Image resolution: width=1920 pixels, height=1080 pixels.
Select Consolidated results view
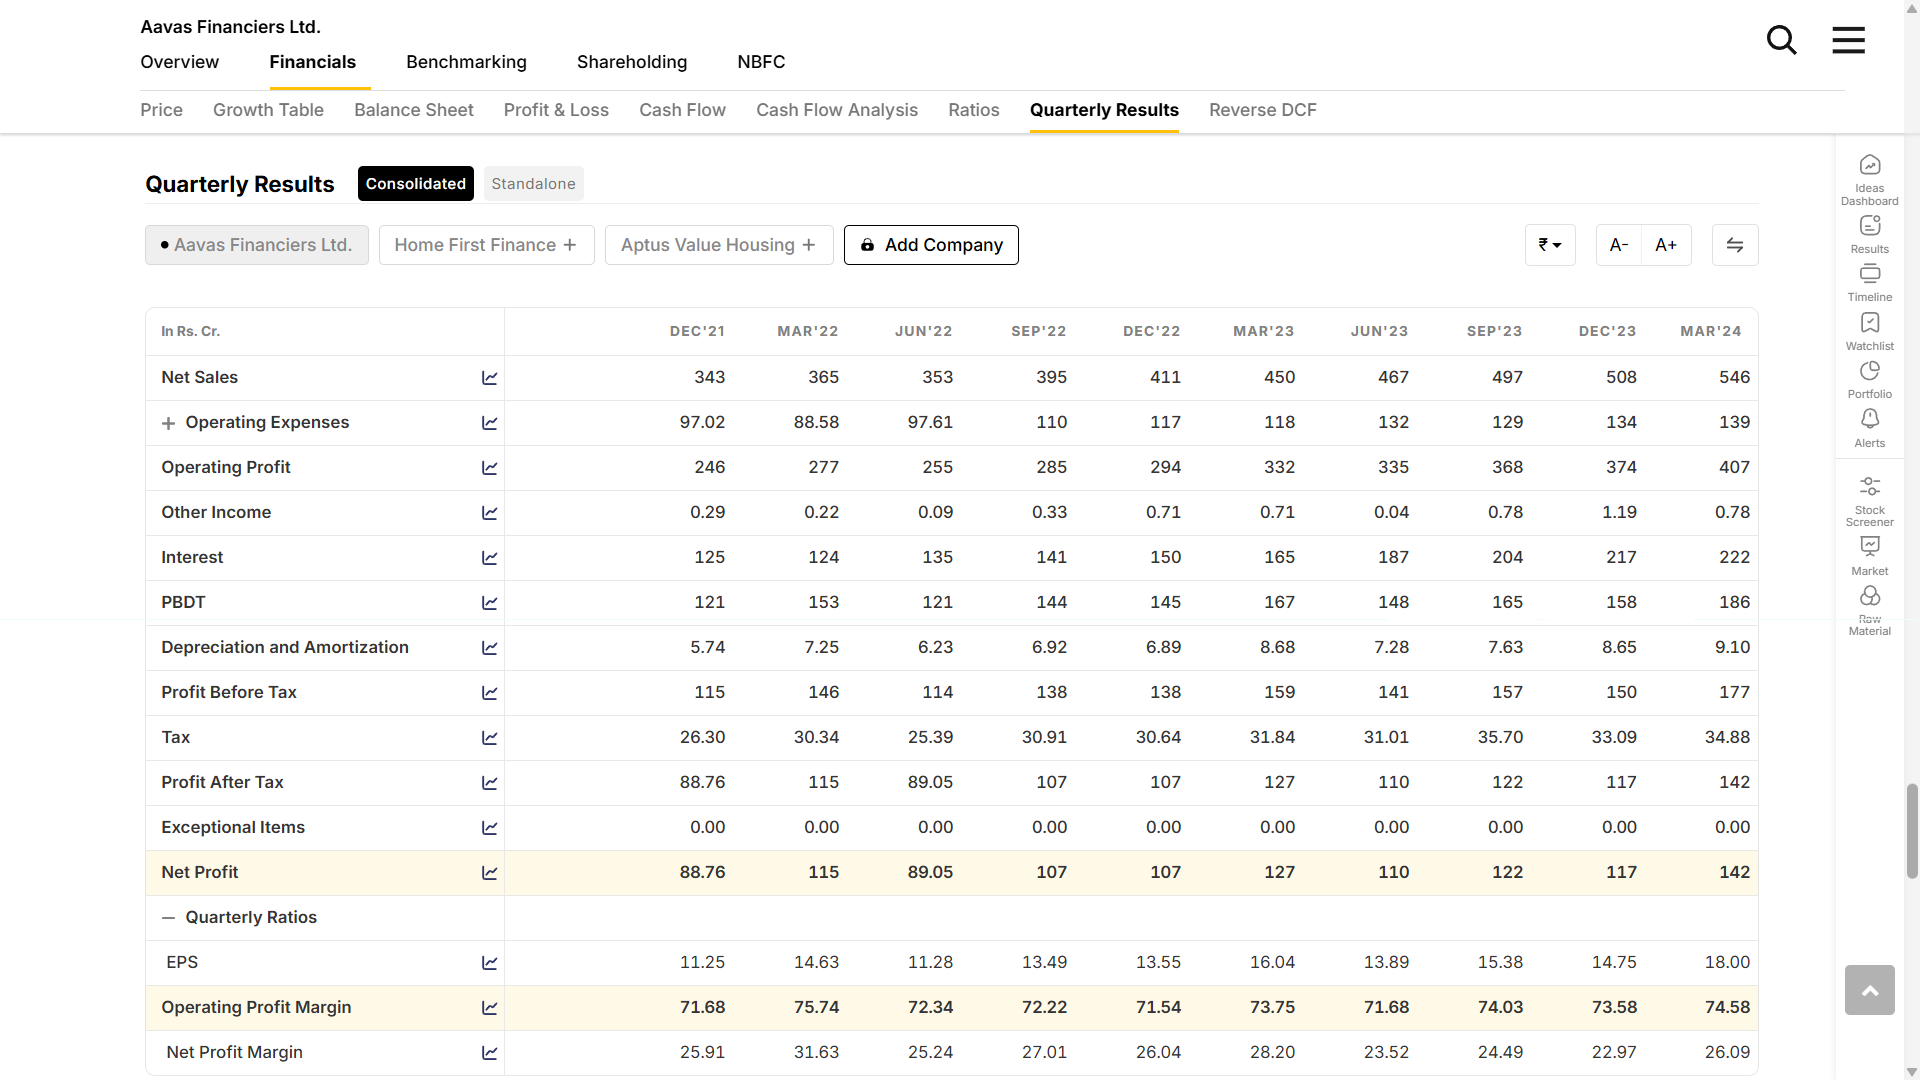[415, 184]
